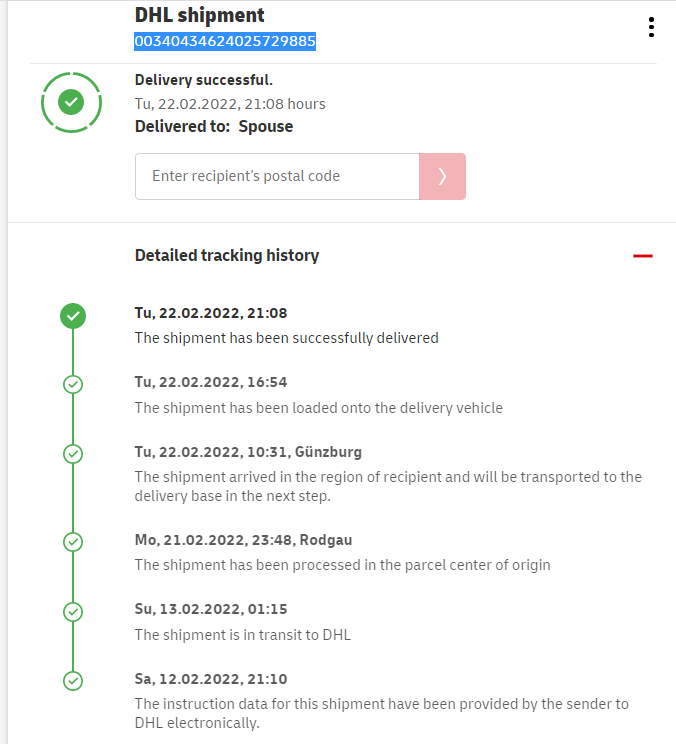Submit postal code with the red arrow button
The height and width of the screenshot is (744, 676).
(x=442, y=176)
